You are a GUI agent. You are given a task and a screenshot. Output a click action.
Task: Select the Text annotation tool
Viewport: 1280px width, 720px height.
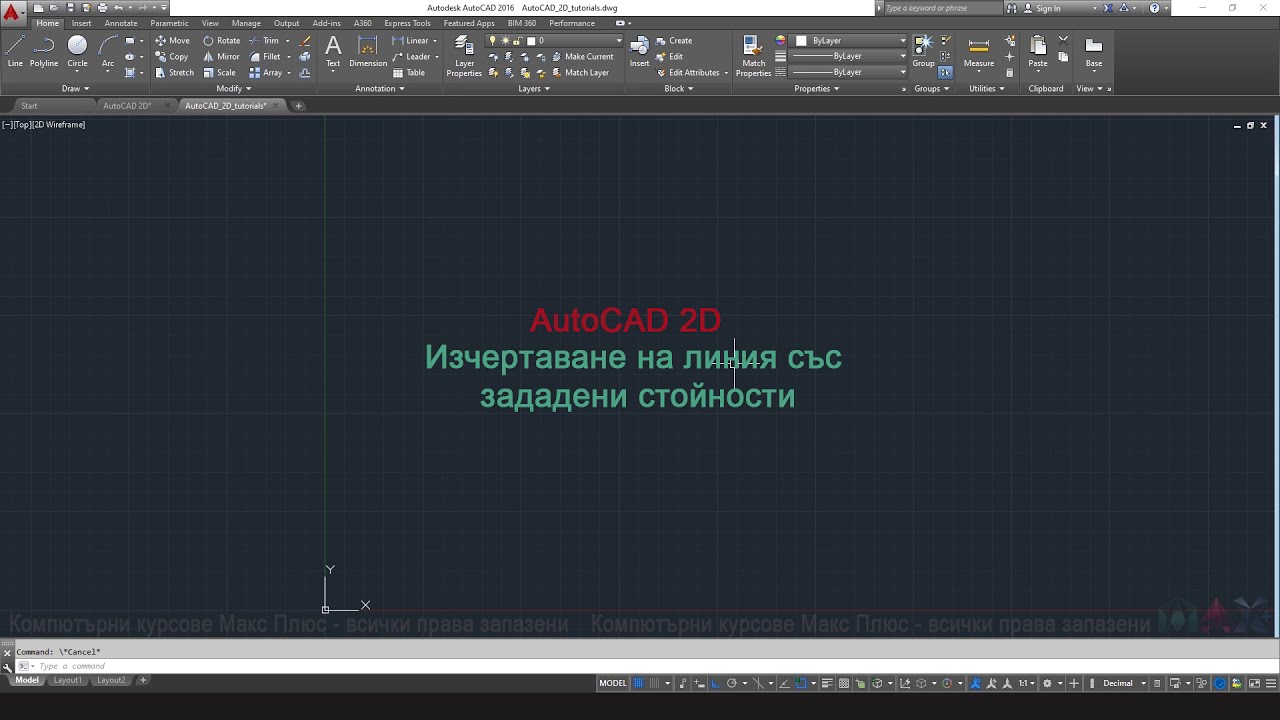click(x=333, y=52)
